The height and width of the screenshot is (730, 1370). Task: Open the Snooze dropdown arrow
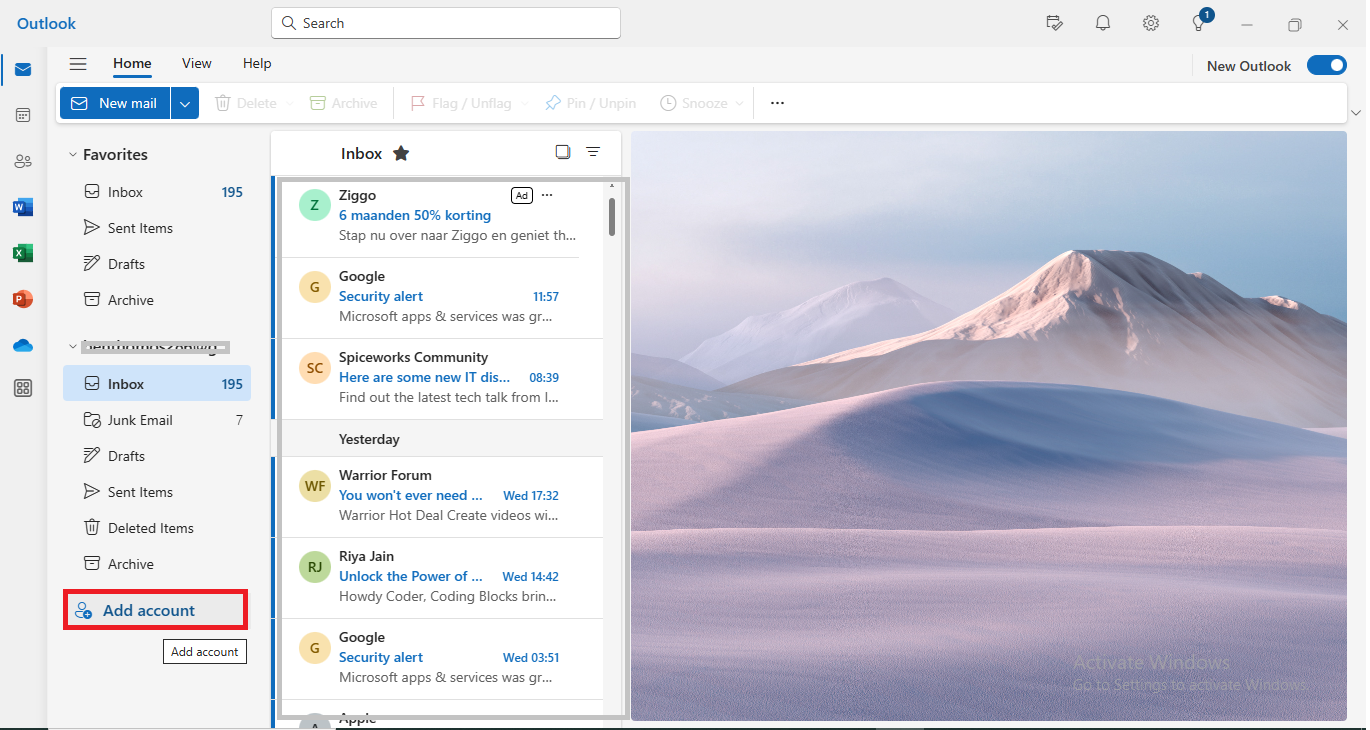(740, 103)
